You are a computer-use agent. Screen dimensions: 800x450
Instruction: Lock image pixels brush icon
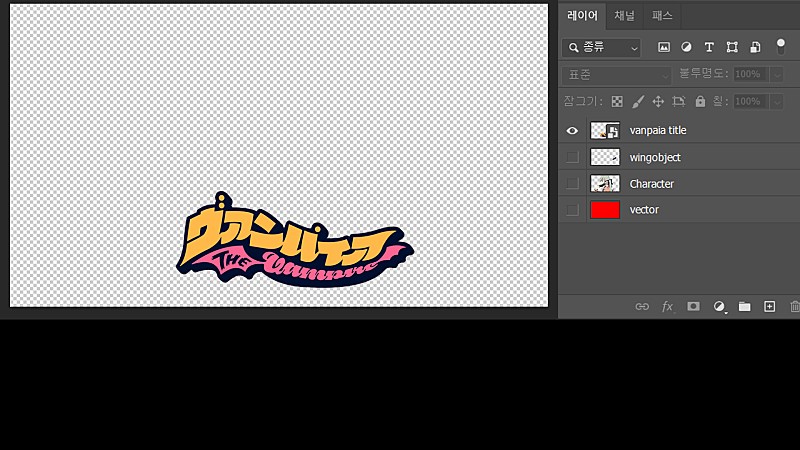pos(638,102)
